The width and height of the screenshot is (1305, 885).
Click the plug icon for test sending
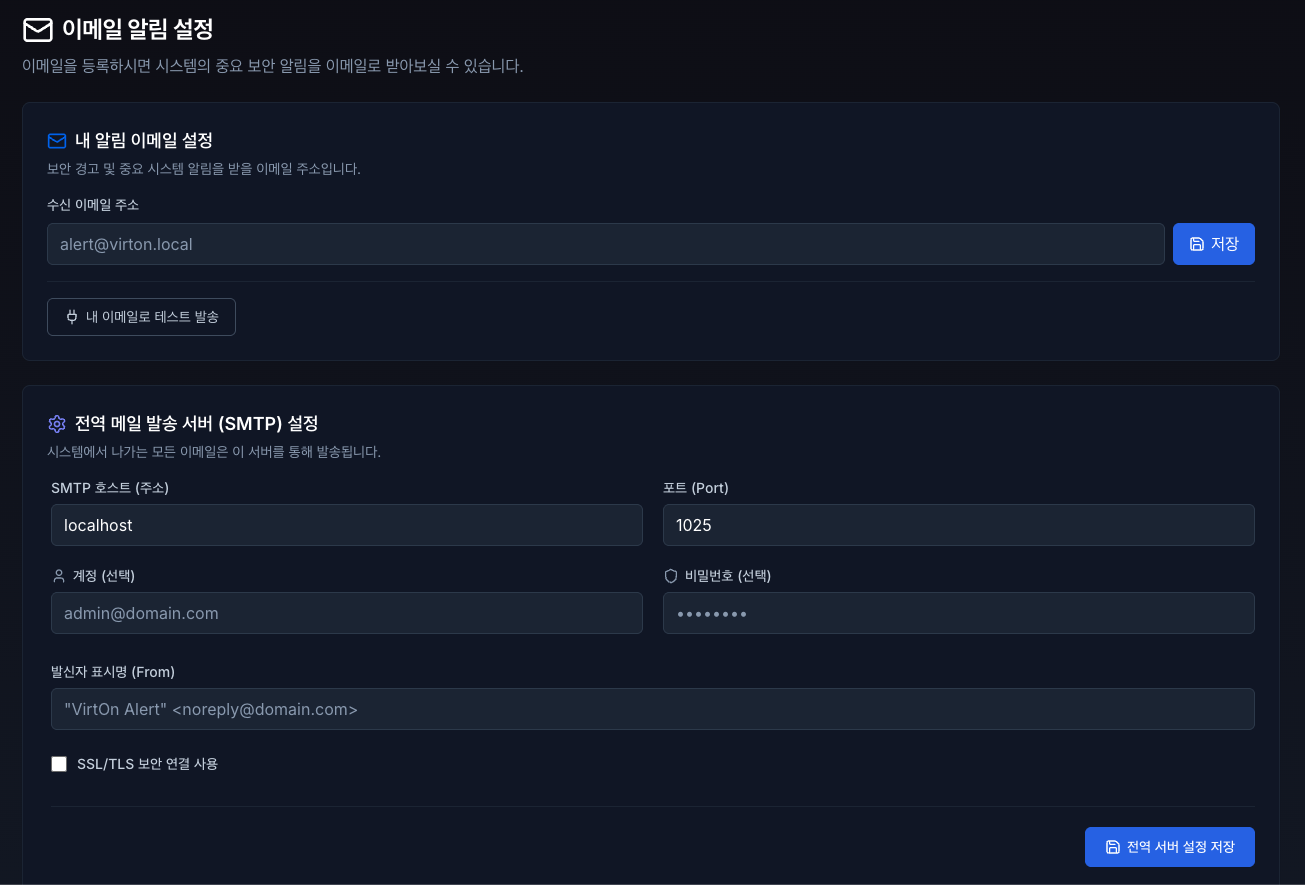[72, 317]
